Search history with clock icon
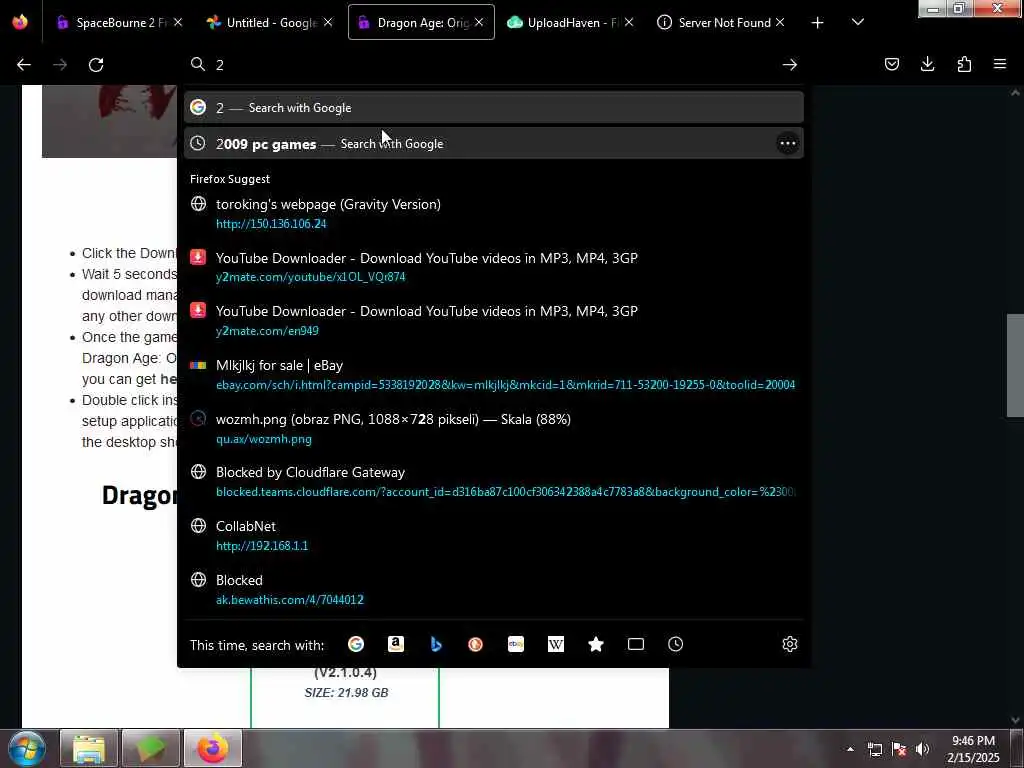The width and height of the screenshot is (1024, 768). tap(675, 645)
